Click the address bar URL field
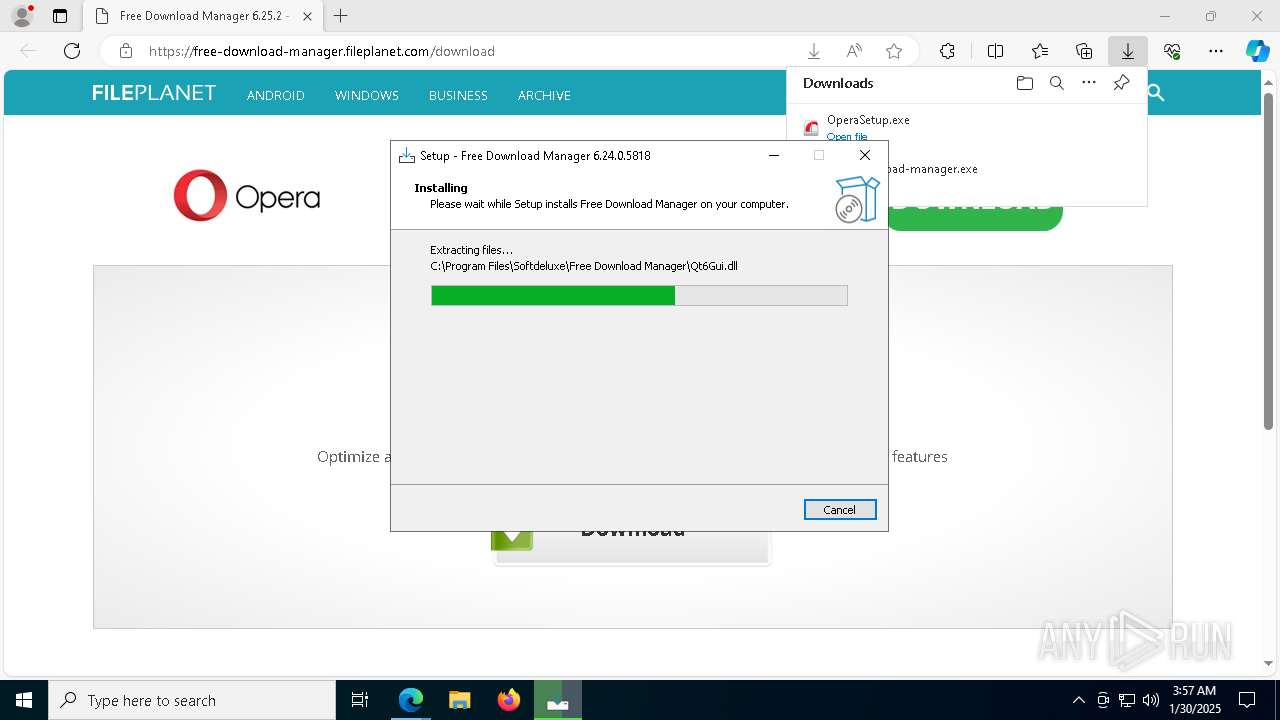Image resolution: width=1280 pixels, height=720 pixels. coord(470,51)
